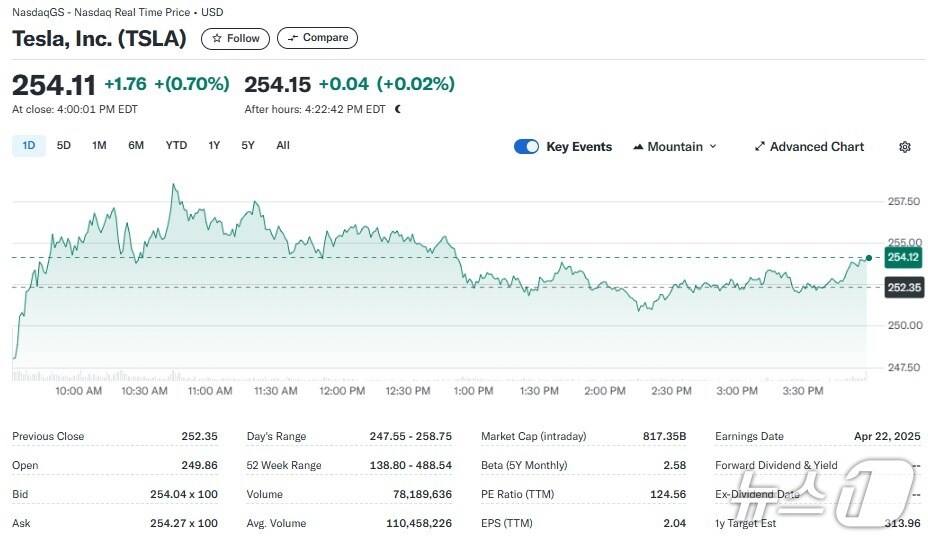928x541 pixels.
Task: Choose the 1Y time range
Action: [214, 146]
